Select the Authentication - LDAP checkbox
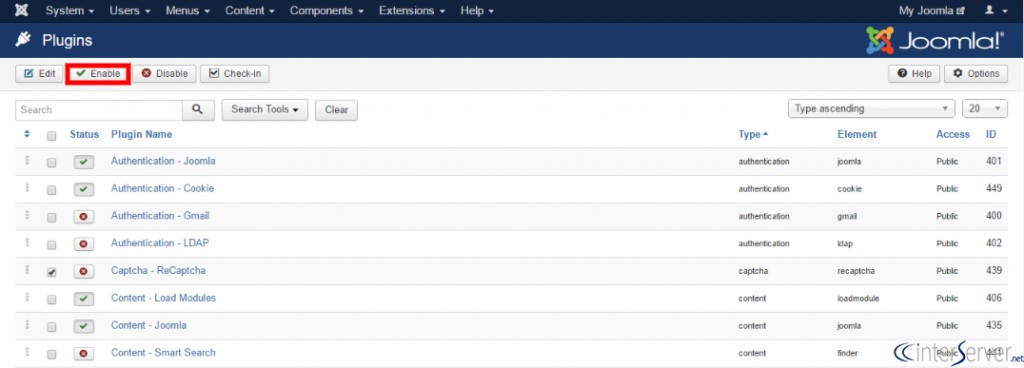 [x=52, y=245]
